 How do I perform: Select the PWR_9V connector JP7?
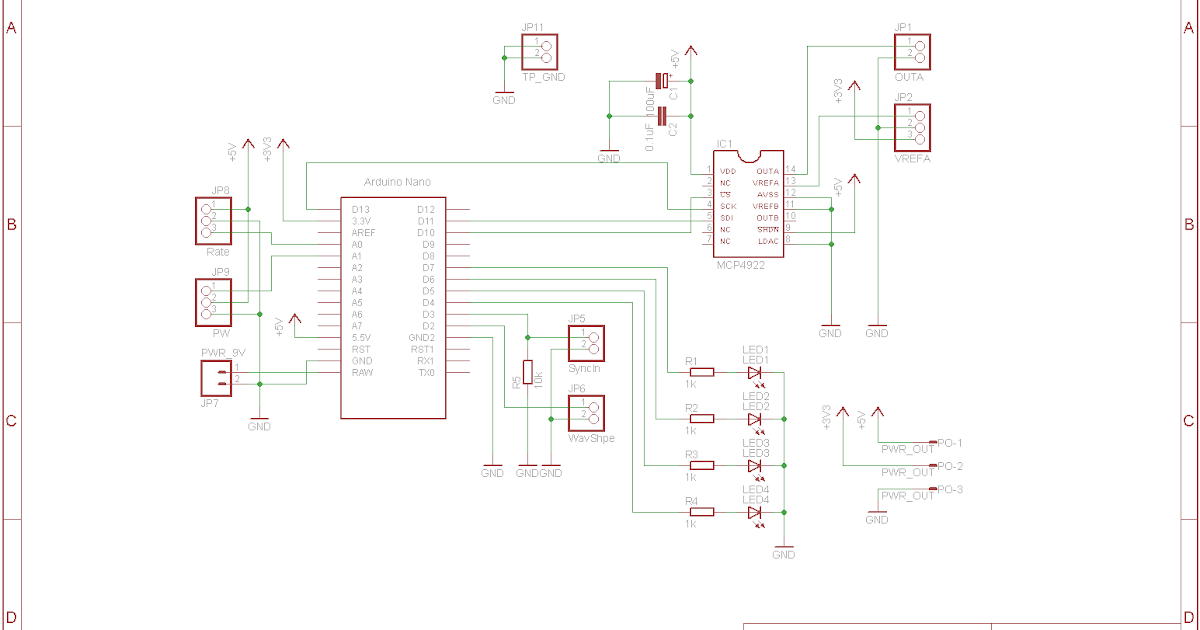point(216,378)
